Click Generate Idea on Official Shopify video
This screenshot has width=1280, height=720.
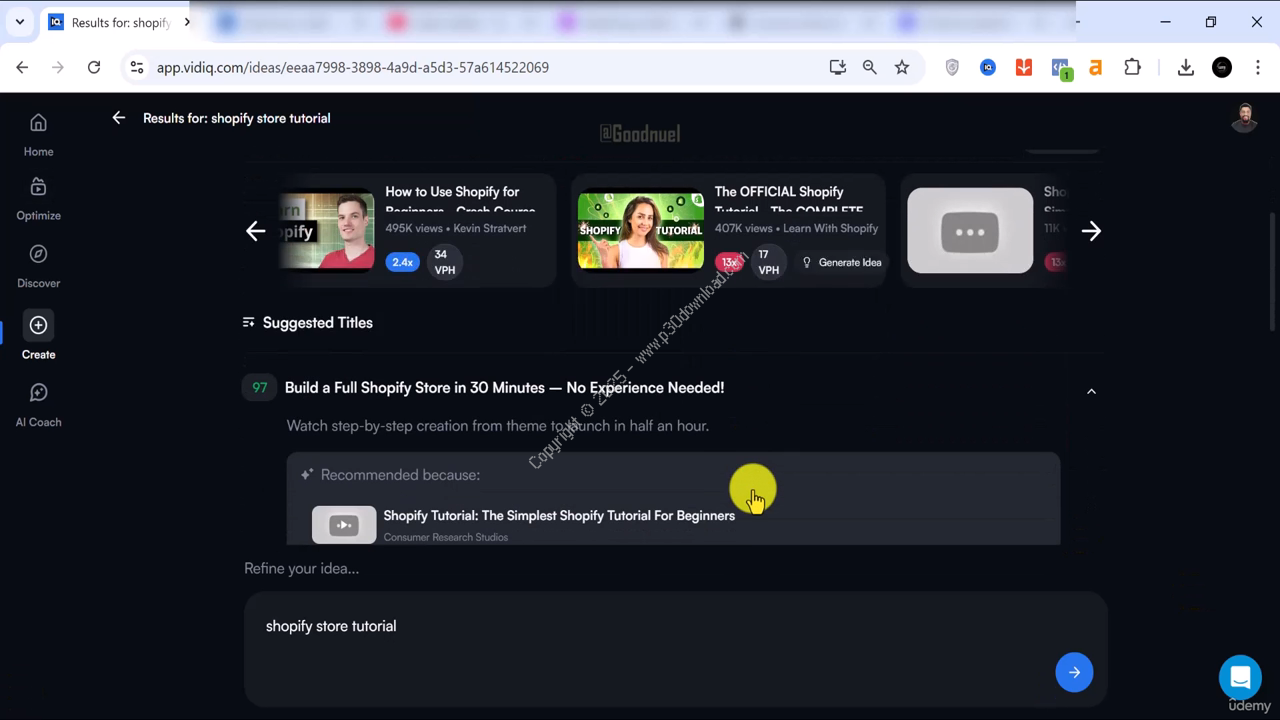[841, 262]
